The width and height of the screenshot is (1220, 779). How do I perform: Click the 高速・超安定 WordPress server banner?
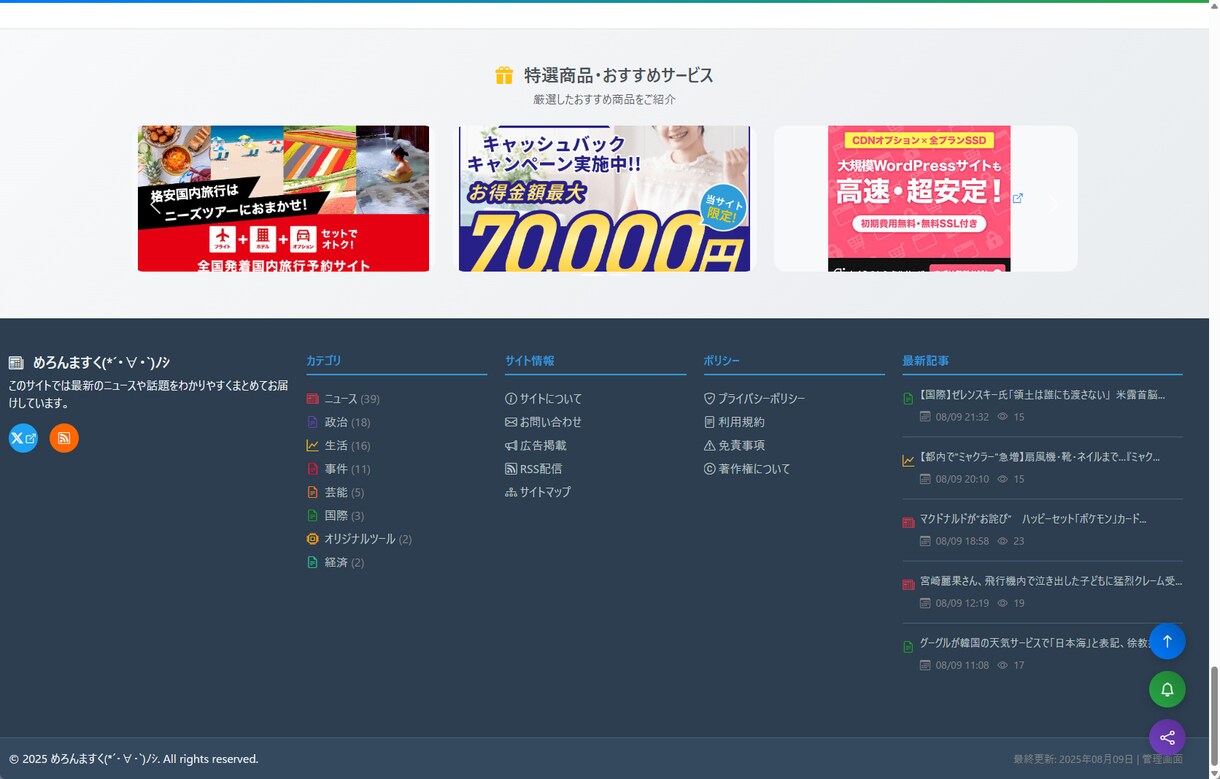tap(919, 198)
